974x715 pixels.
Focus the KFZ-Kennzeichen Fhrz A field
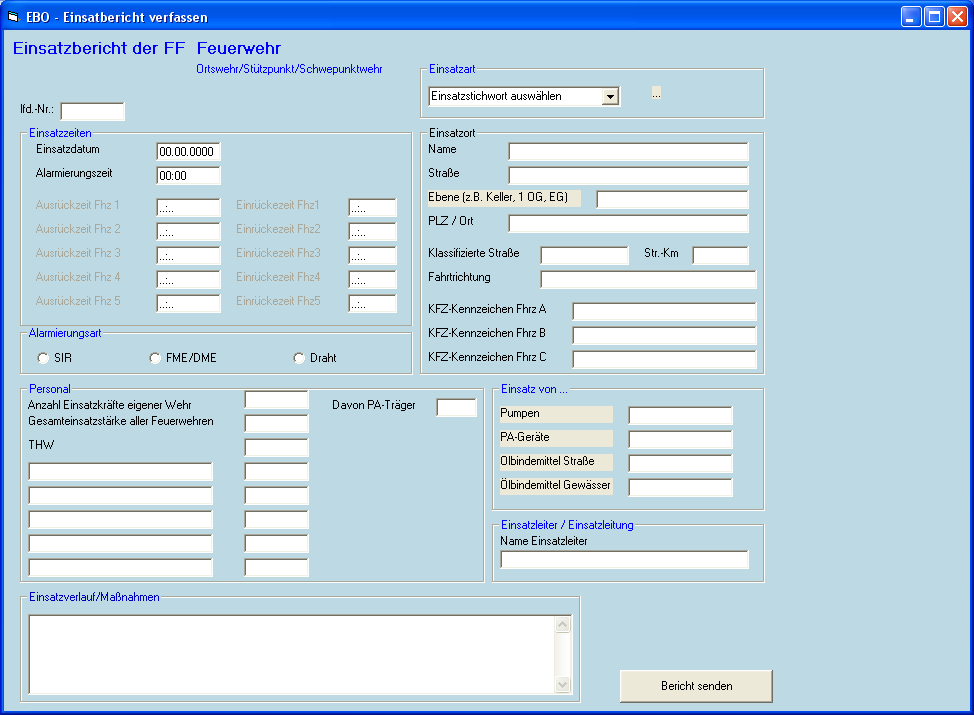coord(663,311)
